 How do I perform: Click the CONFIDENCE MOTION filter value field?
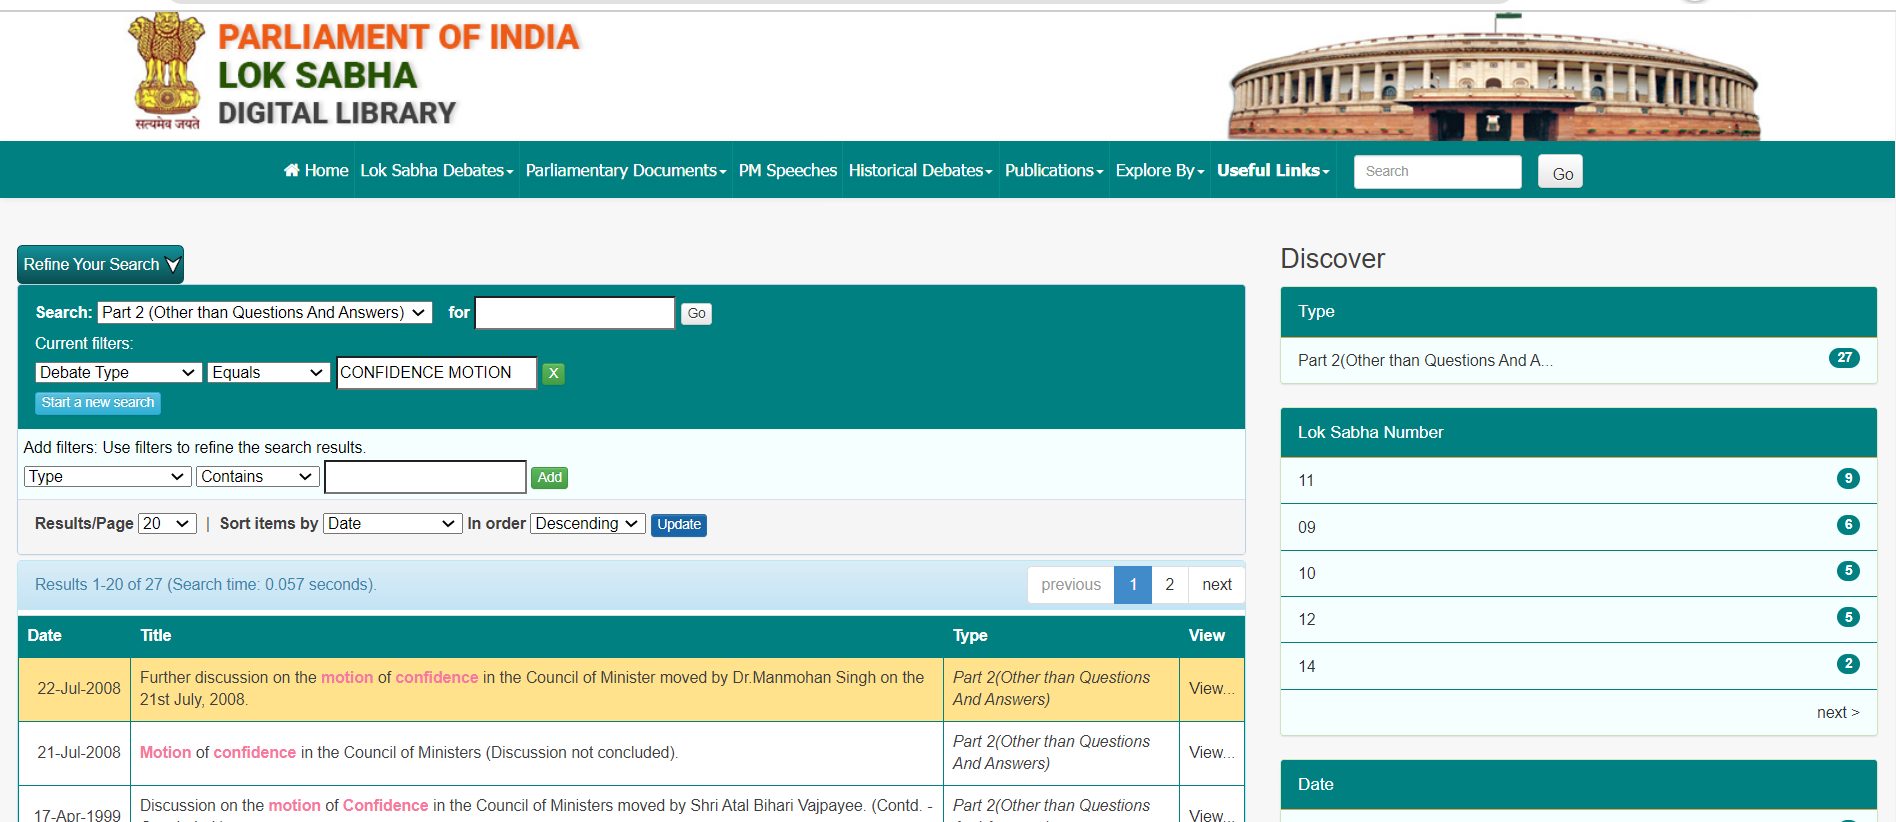tap(437, 372)
